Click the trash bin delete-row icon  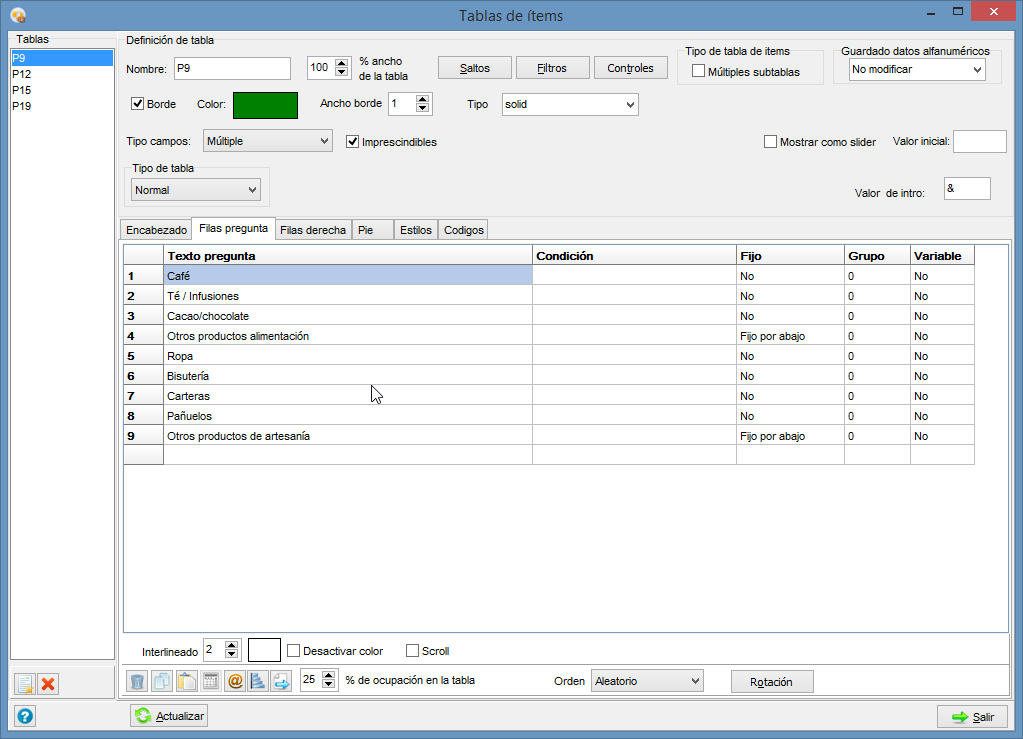pos(137,682)
